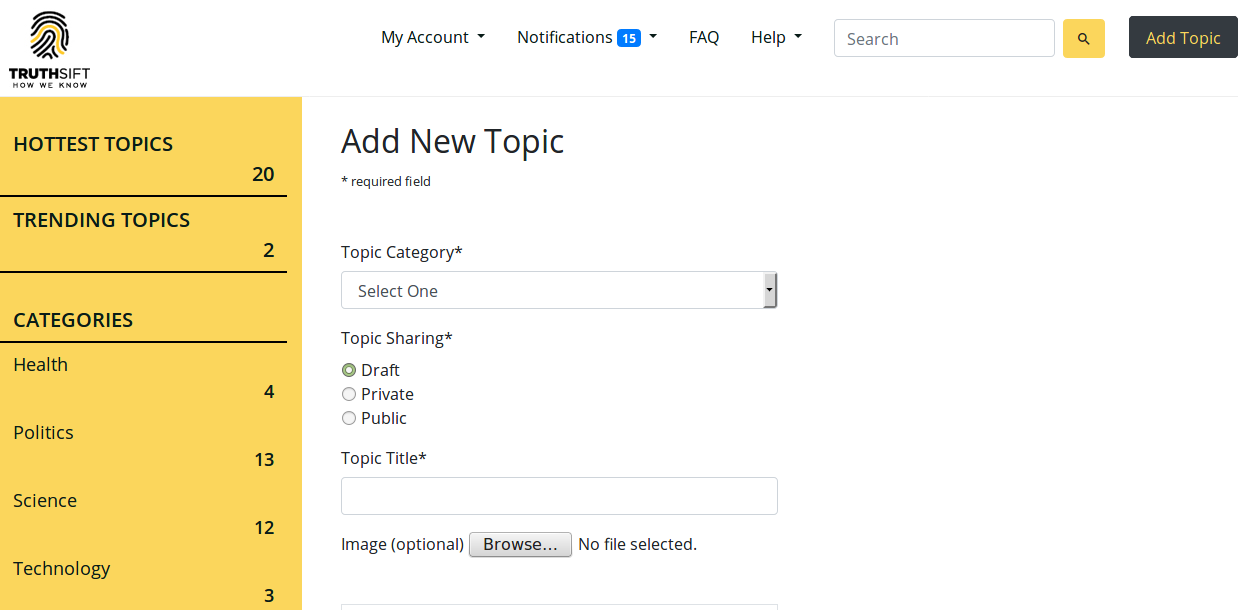Click the Add Topic button
Viewport: 1238px width, 610px height.
[x=1183, y=38]
